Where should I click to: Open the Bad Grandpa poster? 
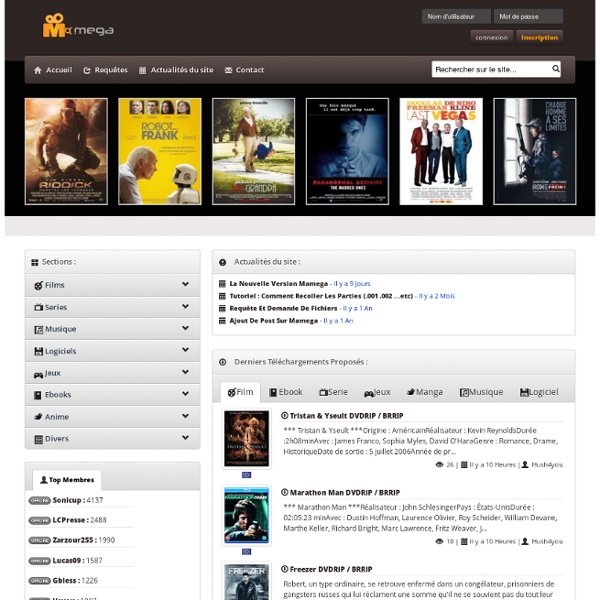point(254,151)
